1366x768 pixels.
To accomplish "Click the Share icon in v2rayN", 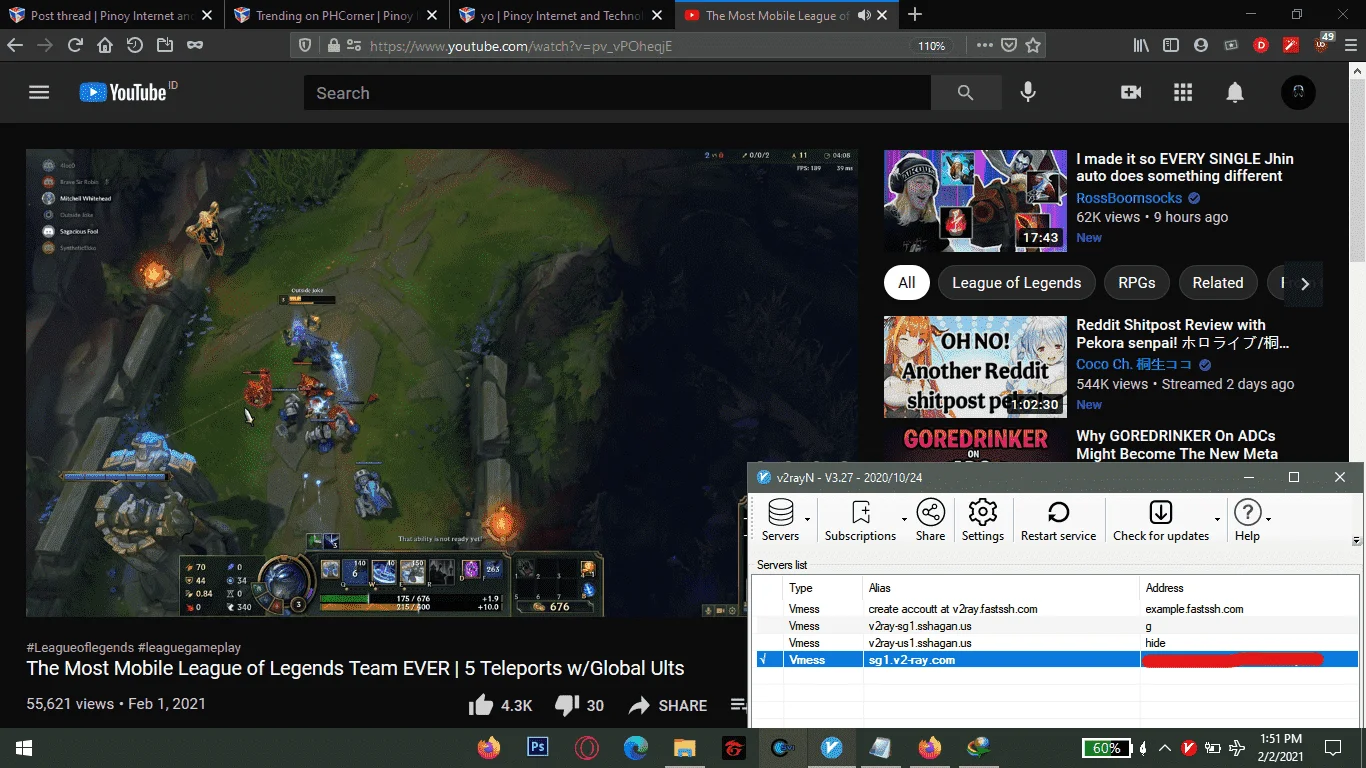I will click(x=930, y=521).
